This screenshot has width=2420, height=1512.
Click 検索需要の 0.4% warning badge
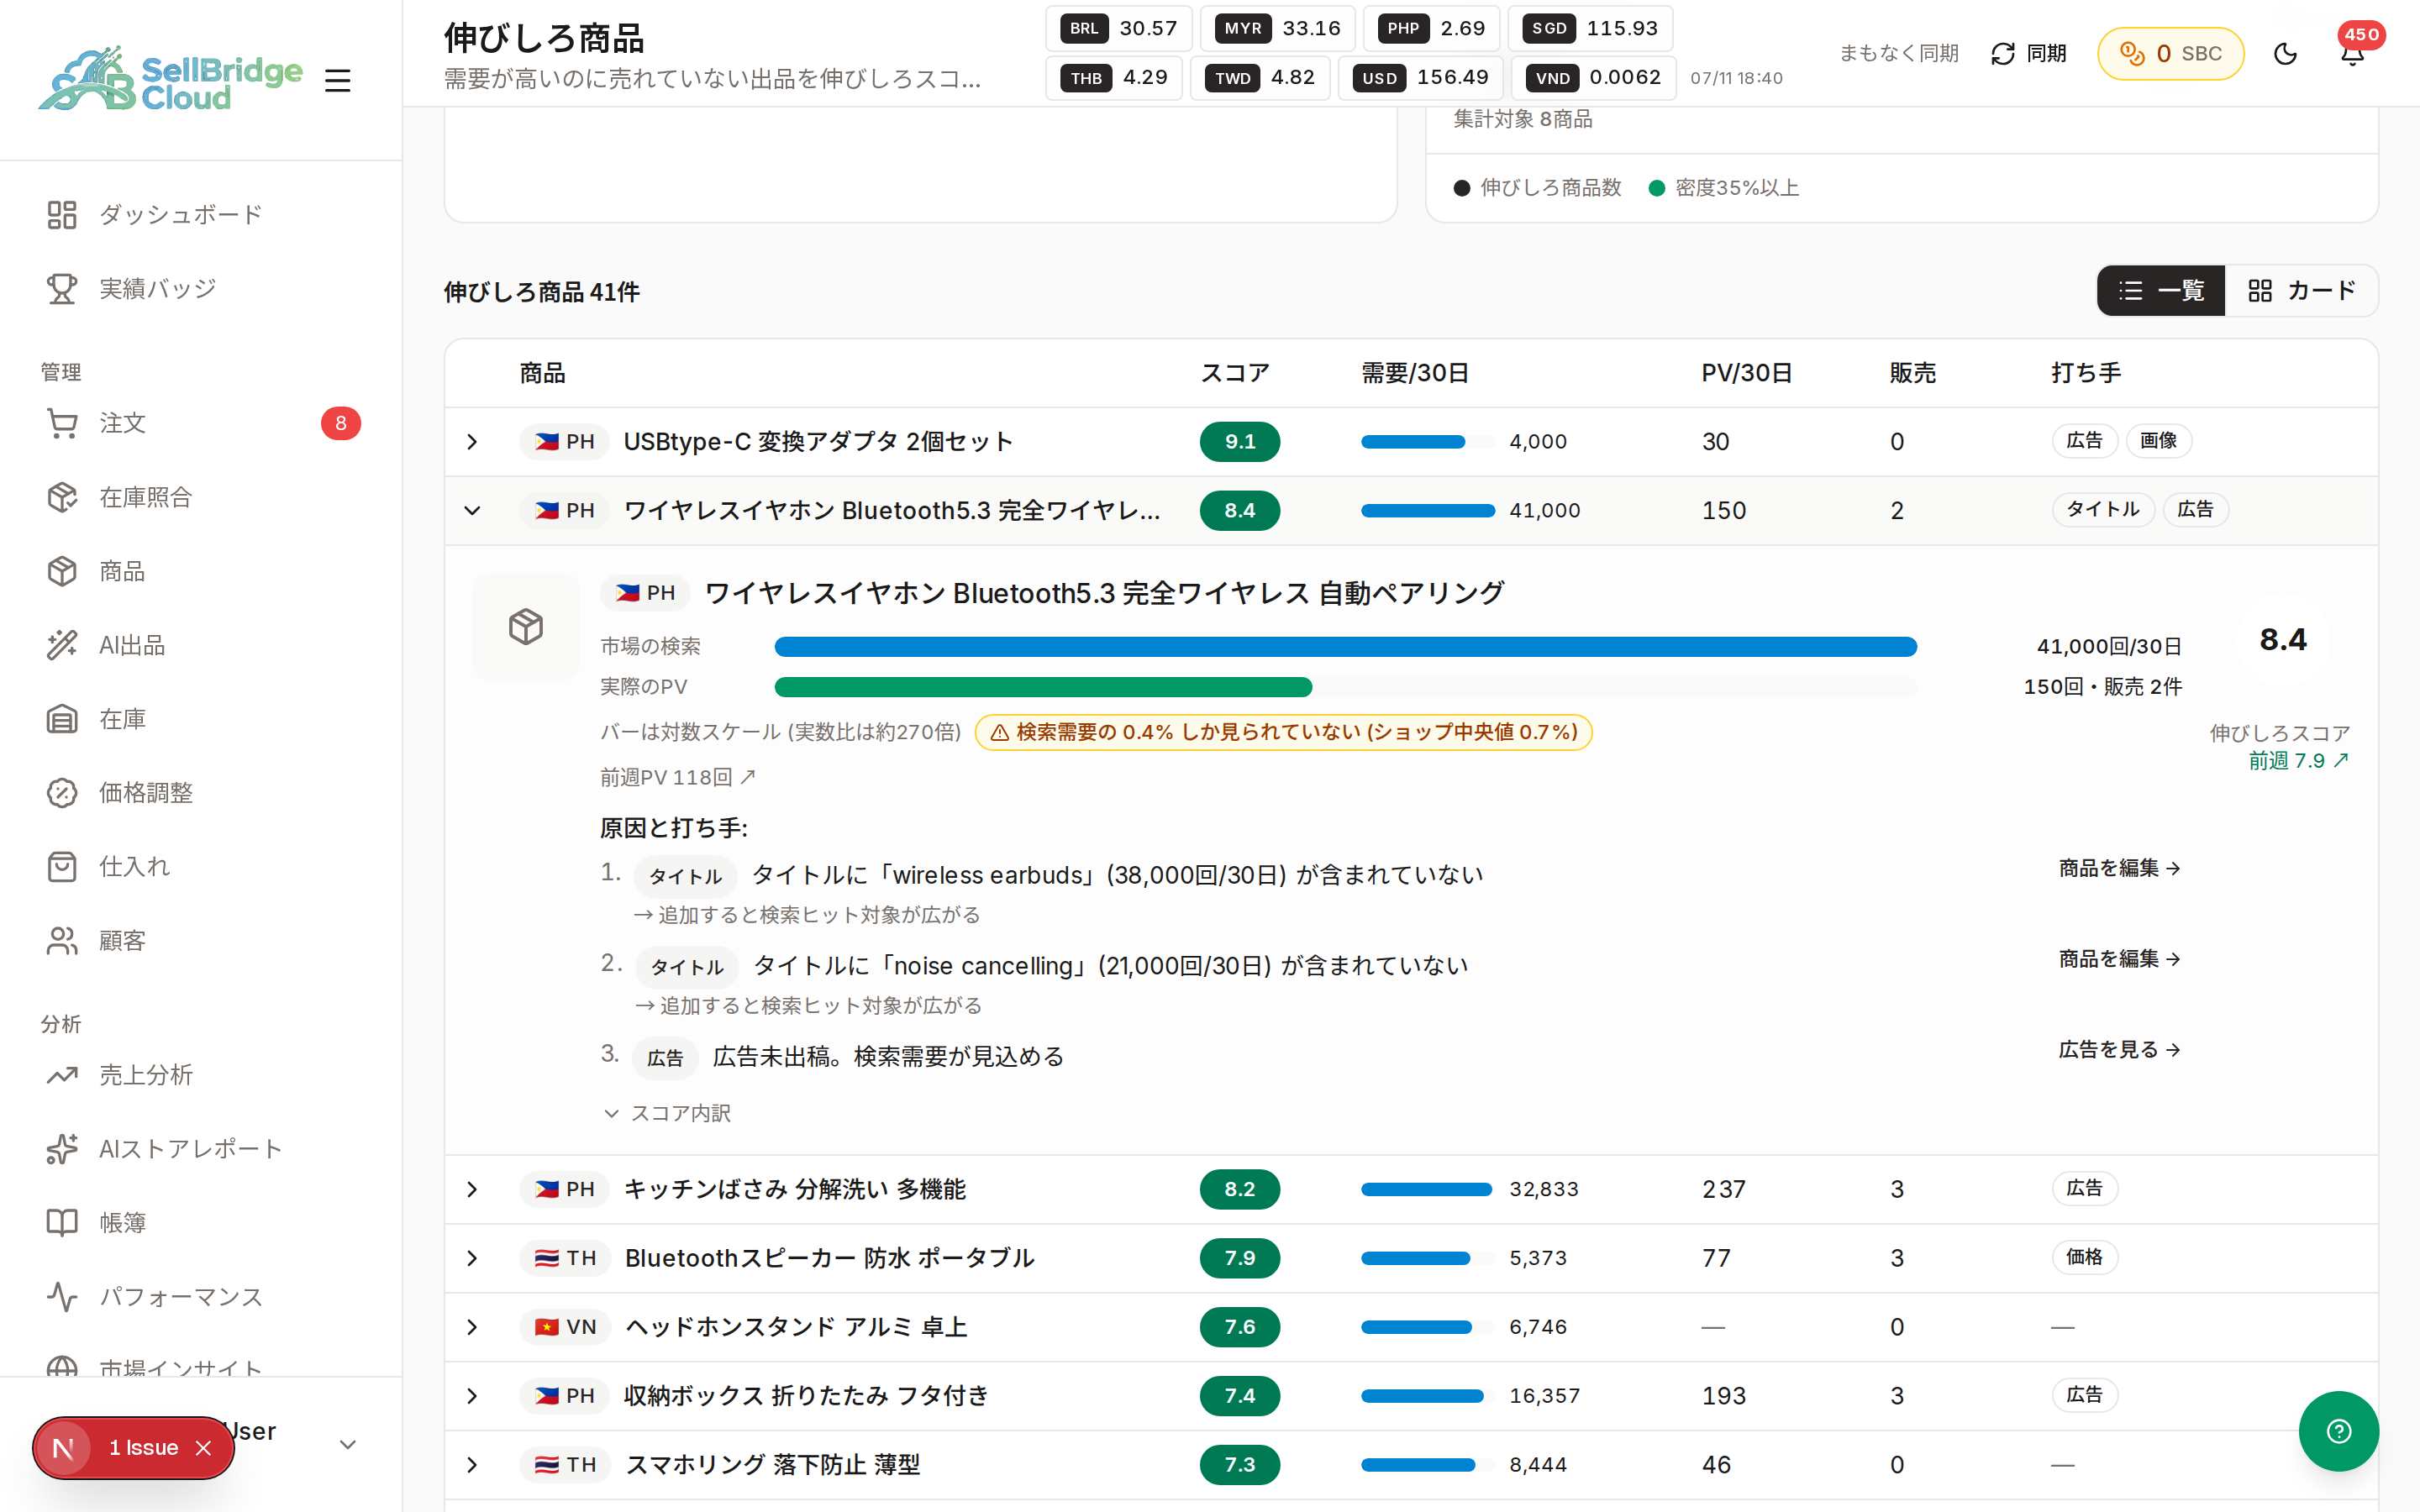coord(1284,733)
